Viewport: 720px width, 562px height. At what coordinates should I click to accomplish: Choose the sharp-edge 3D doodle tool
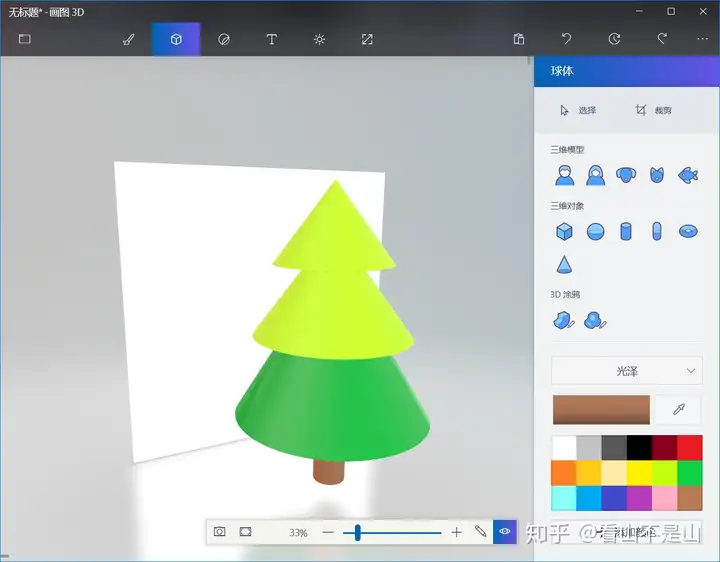[x=564, y=320]
